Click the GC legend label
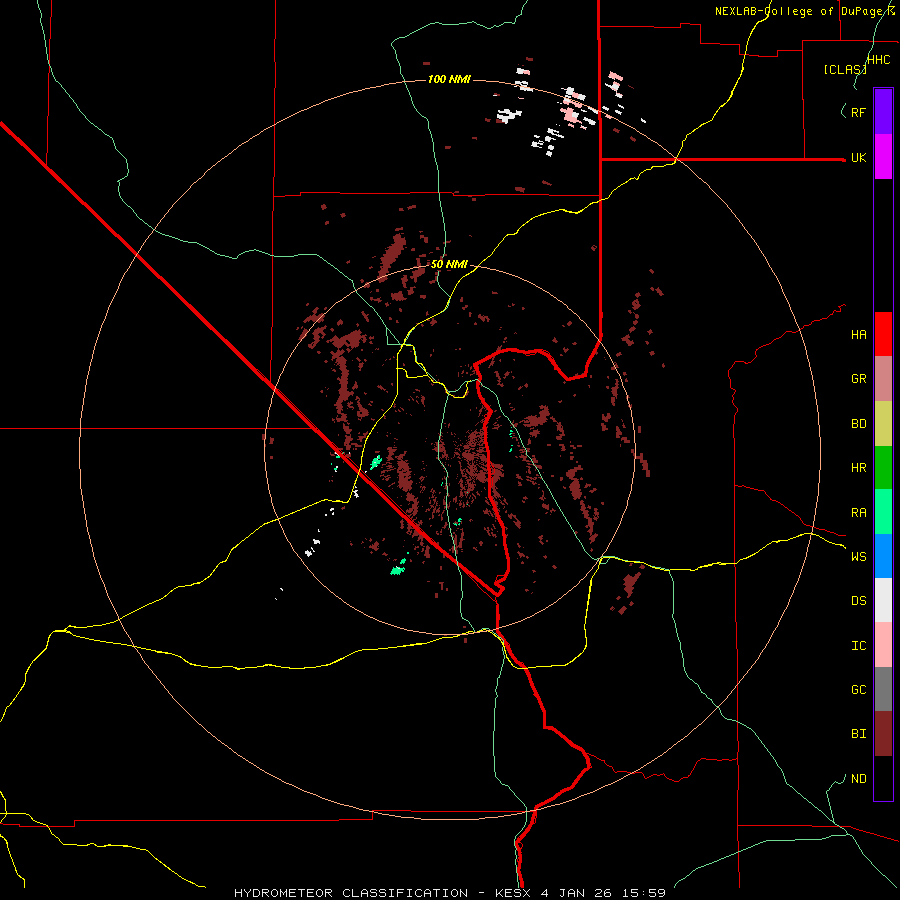 point(858,689)
